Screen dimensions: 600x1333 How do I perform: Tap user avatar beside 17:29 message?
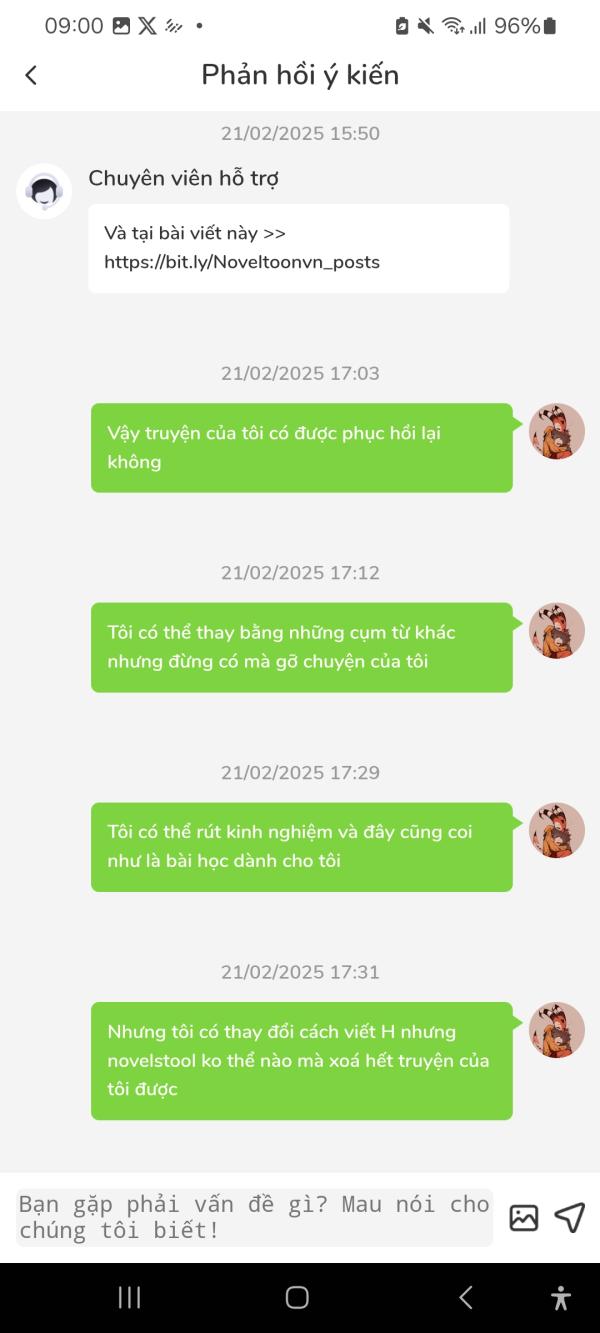pos(557,830)
